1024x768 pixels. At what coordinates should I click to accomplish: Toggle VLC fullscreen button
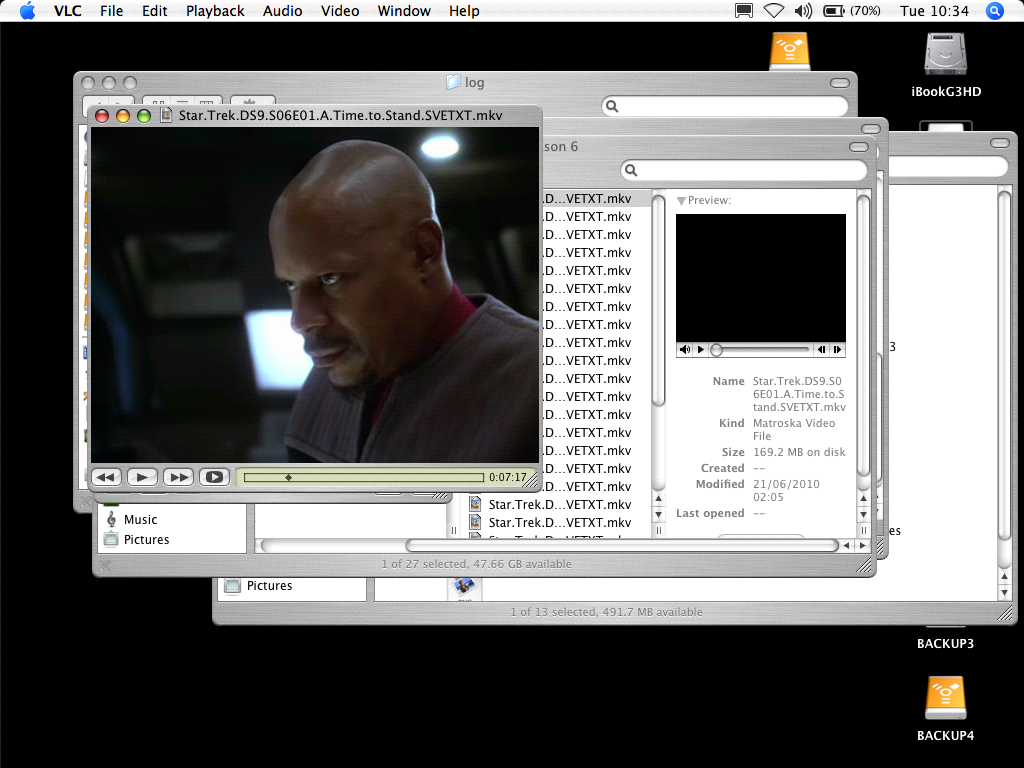[214, 477]
